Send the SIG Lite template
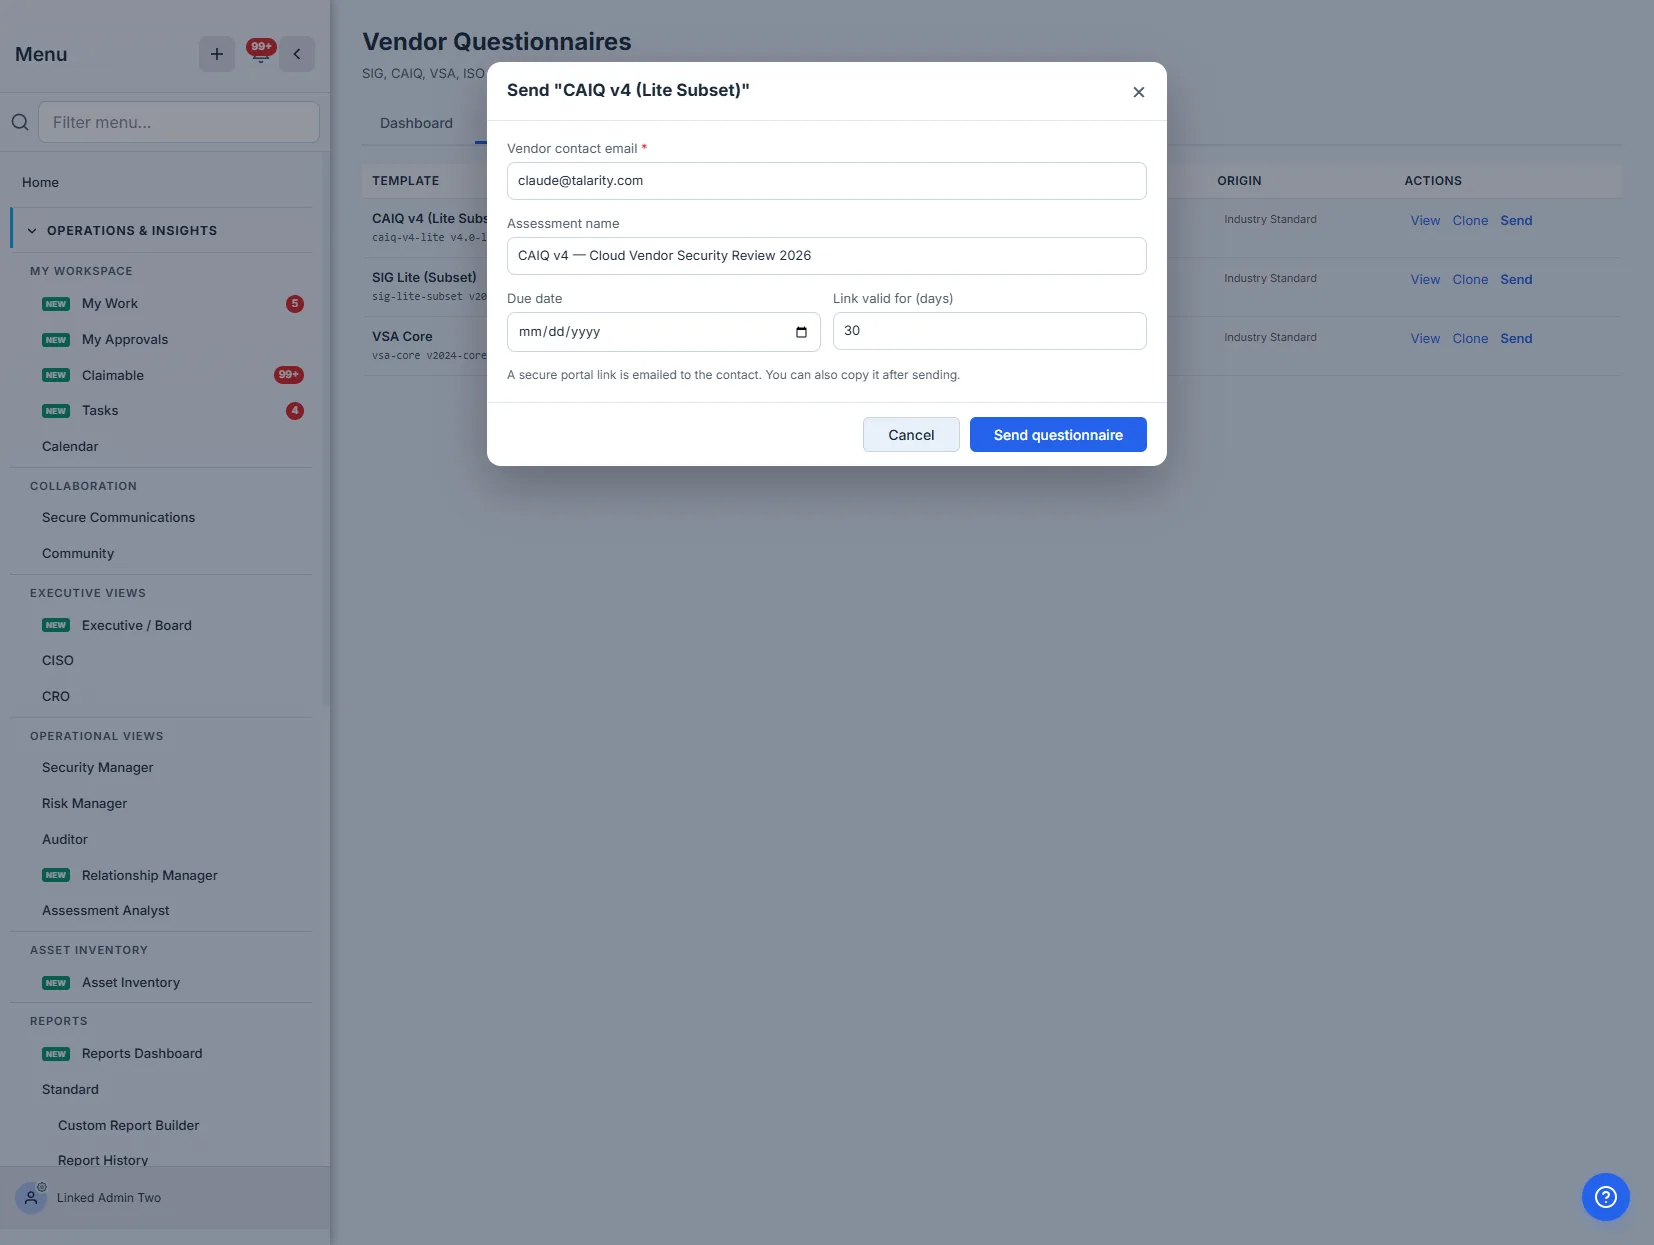 pos(1516,280)
